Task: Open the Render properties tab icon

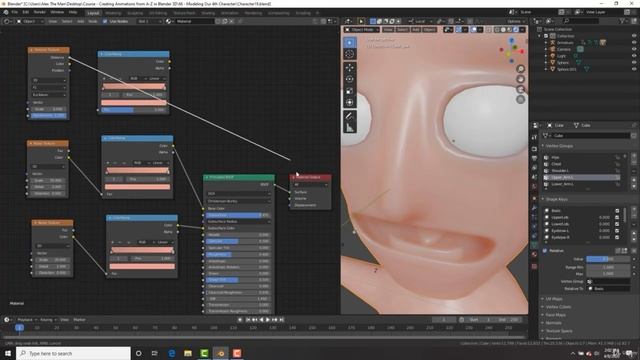Action: [534, 149]
